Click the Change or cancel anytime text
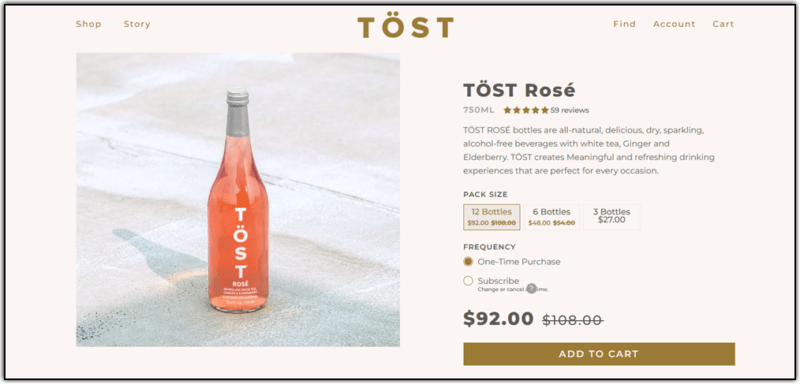This screenshot has width=800, height=384. pos(513,290)
